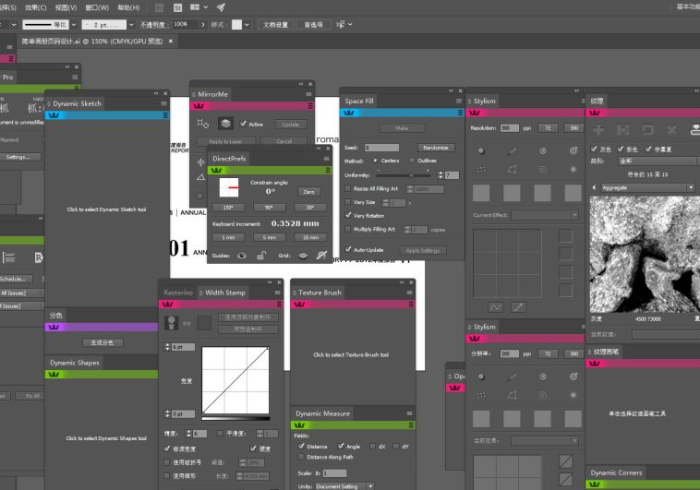The image size is (700, 490).
Task: Click the stamp icon in Width Stamp panel
Action: coord(173,322)
